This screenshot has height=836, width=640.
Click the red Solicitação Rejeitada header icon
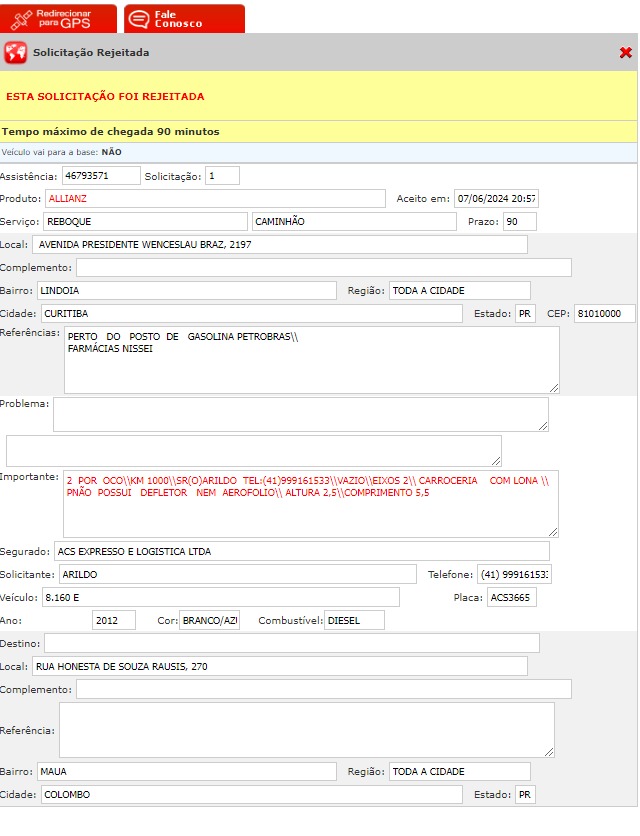pyautogui.click(x=15, y=53)
